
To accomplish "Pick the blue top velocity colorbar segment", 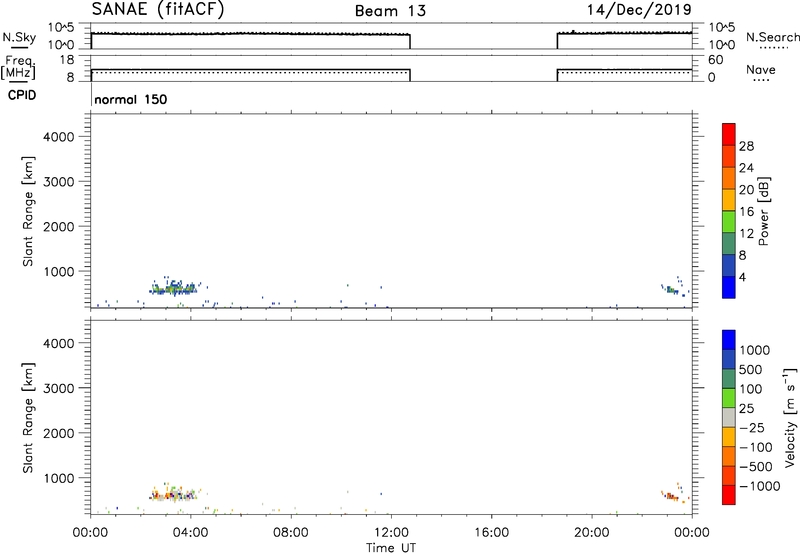I will click(729, 340).
